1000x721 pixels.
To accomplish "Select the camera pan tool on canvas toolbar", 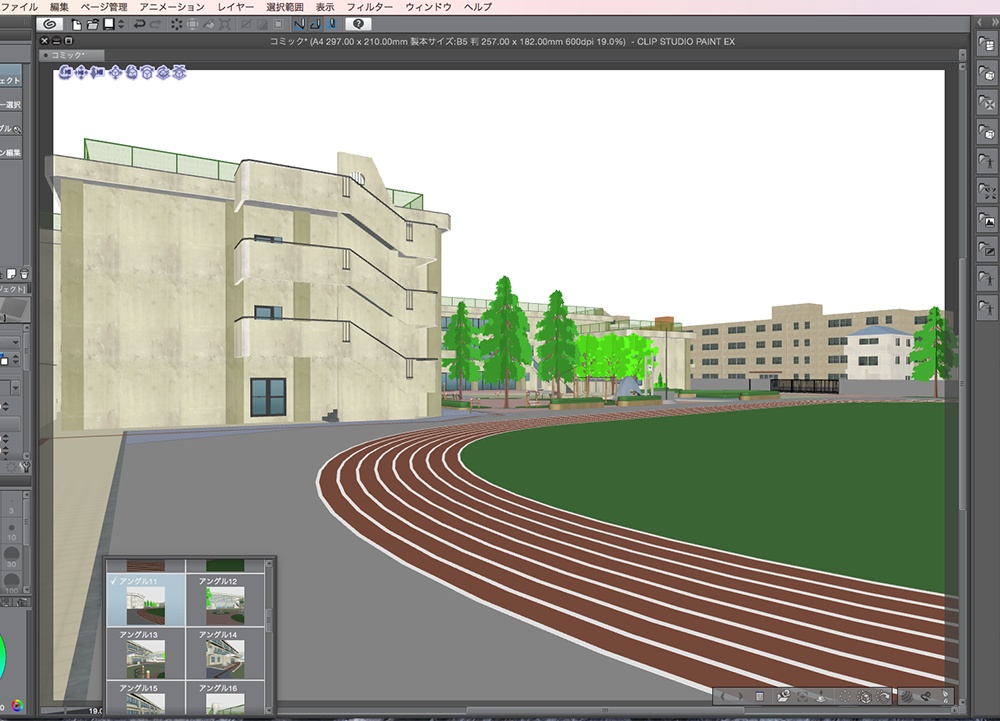I will coord(80,74).
